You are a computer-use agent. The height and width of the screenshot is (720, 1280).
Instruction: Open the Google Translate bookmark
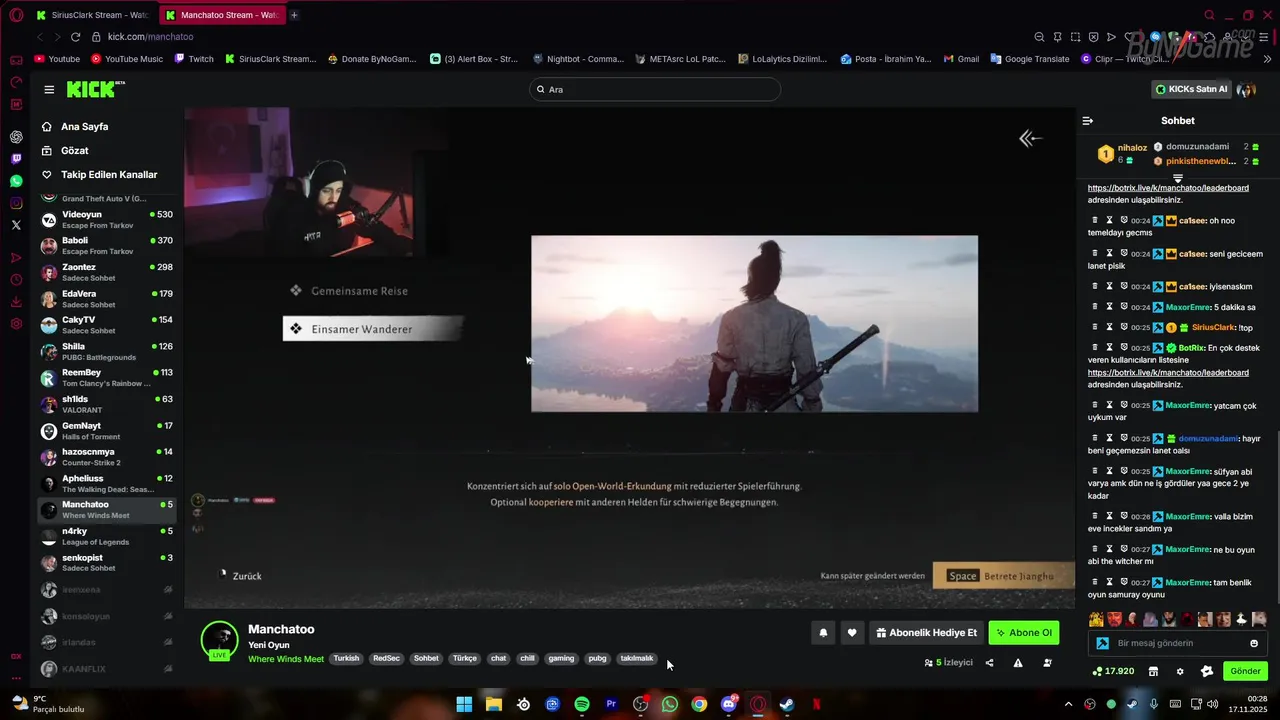(x=1029, y=59)
